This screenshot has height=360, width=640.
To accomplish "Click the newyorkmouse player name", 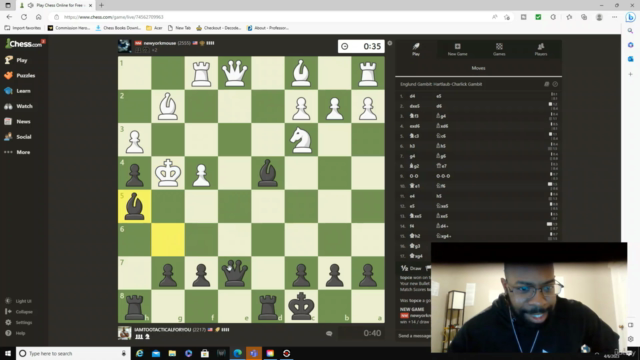I will [x=160, y=43].
